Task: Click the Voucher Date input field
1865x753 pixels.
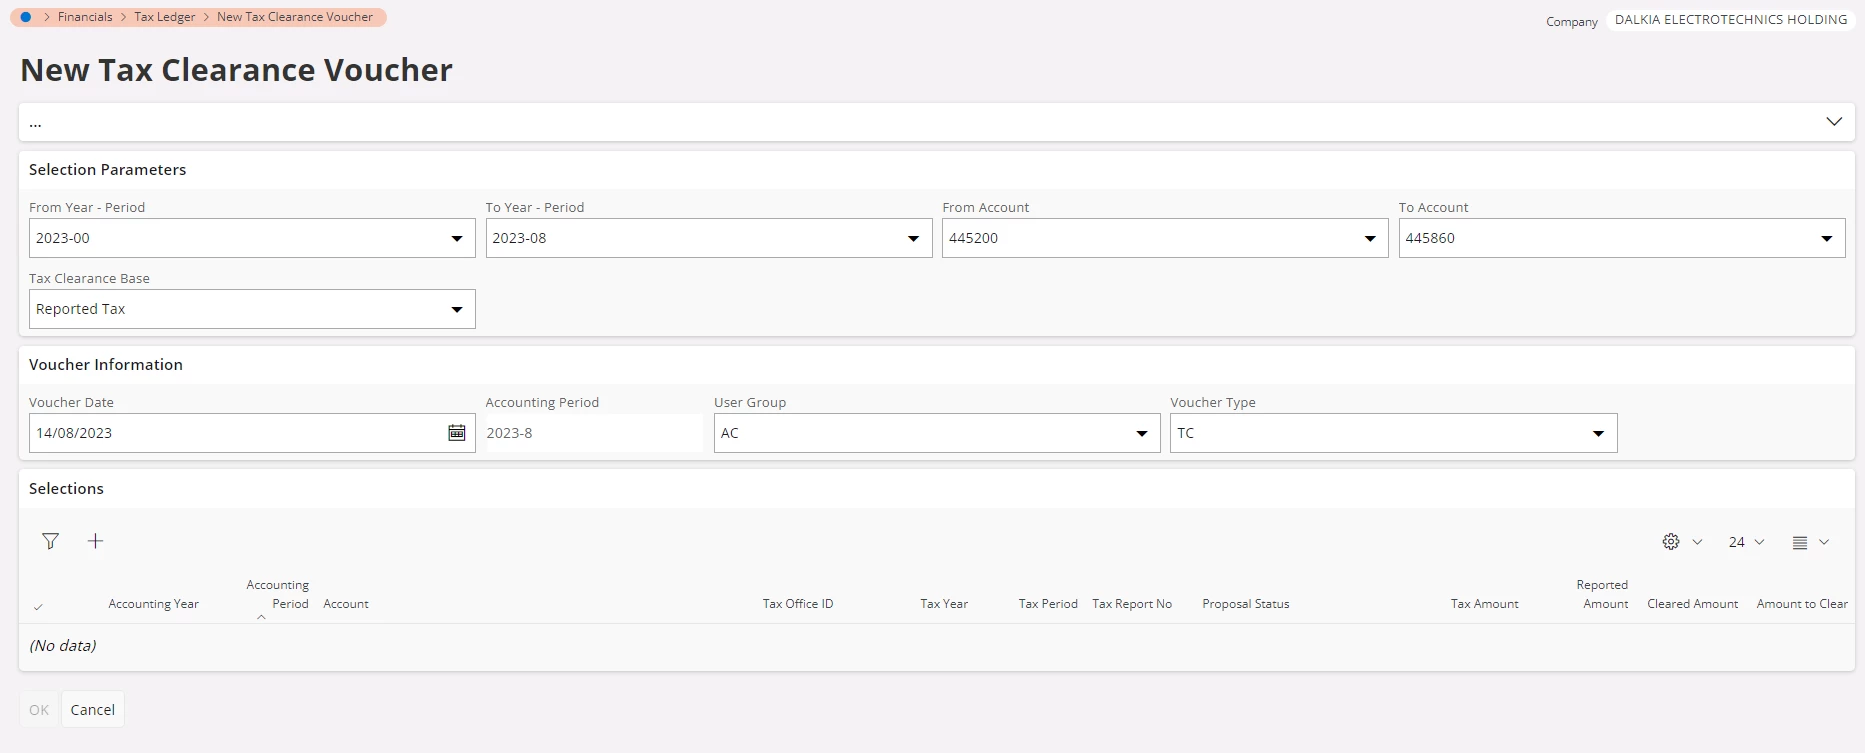Action: pos(235,433)
